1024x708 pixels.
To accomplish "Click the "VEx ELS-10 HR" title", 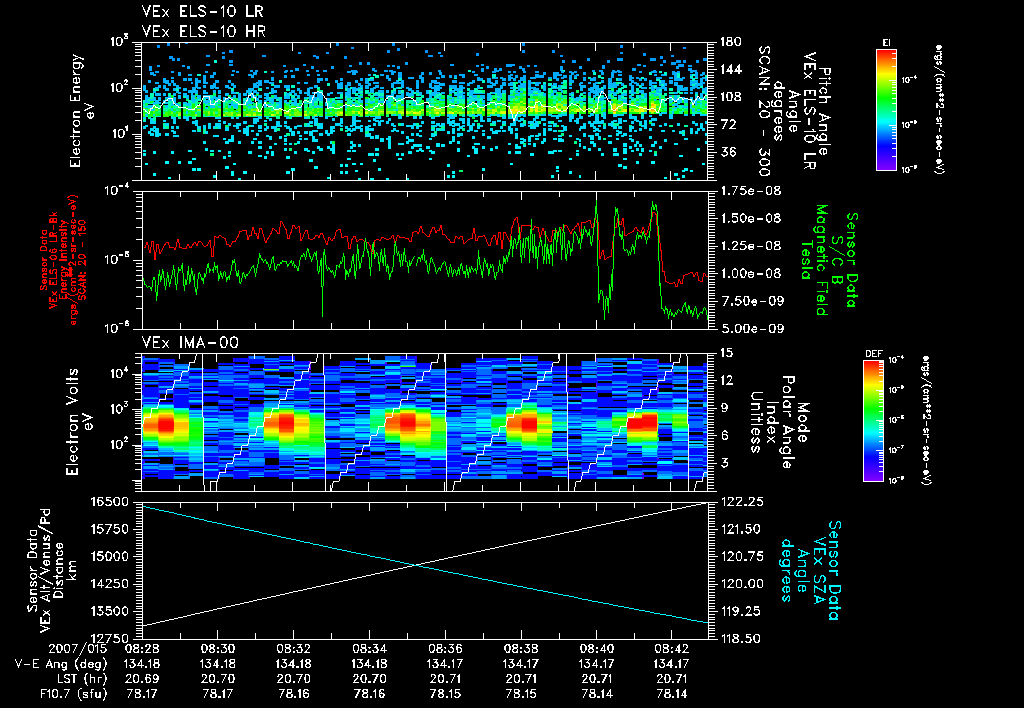I will 203,31.
